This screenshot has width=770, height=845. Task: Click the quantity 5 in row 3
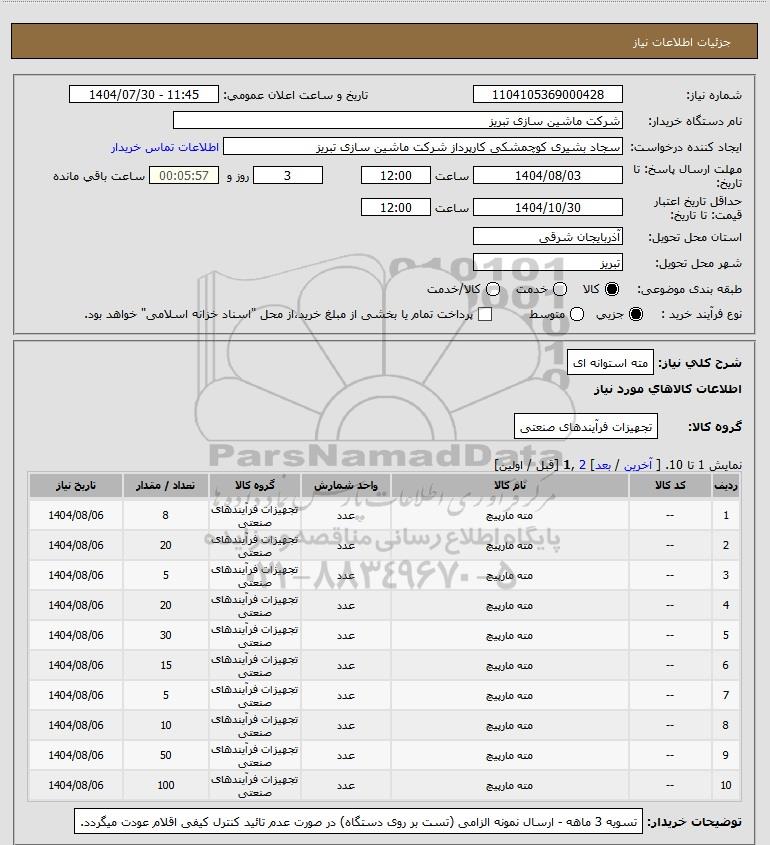(165, 576)
